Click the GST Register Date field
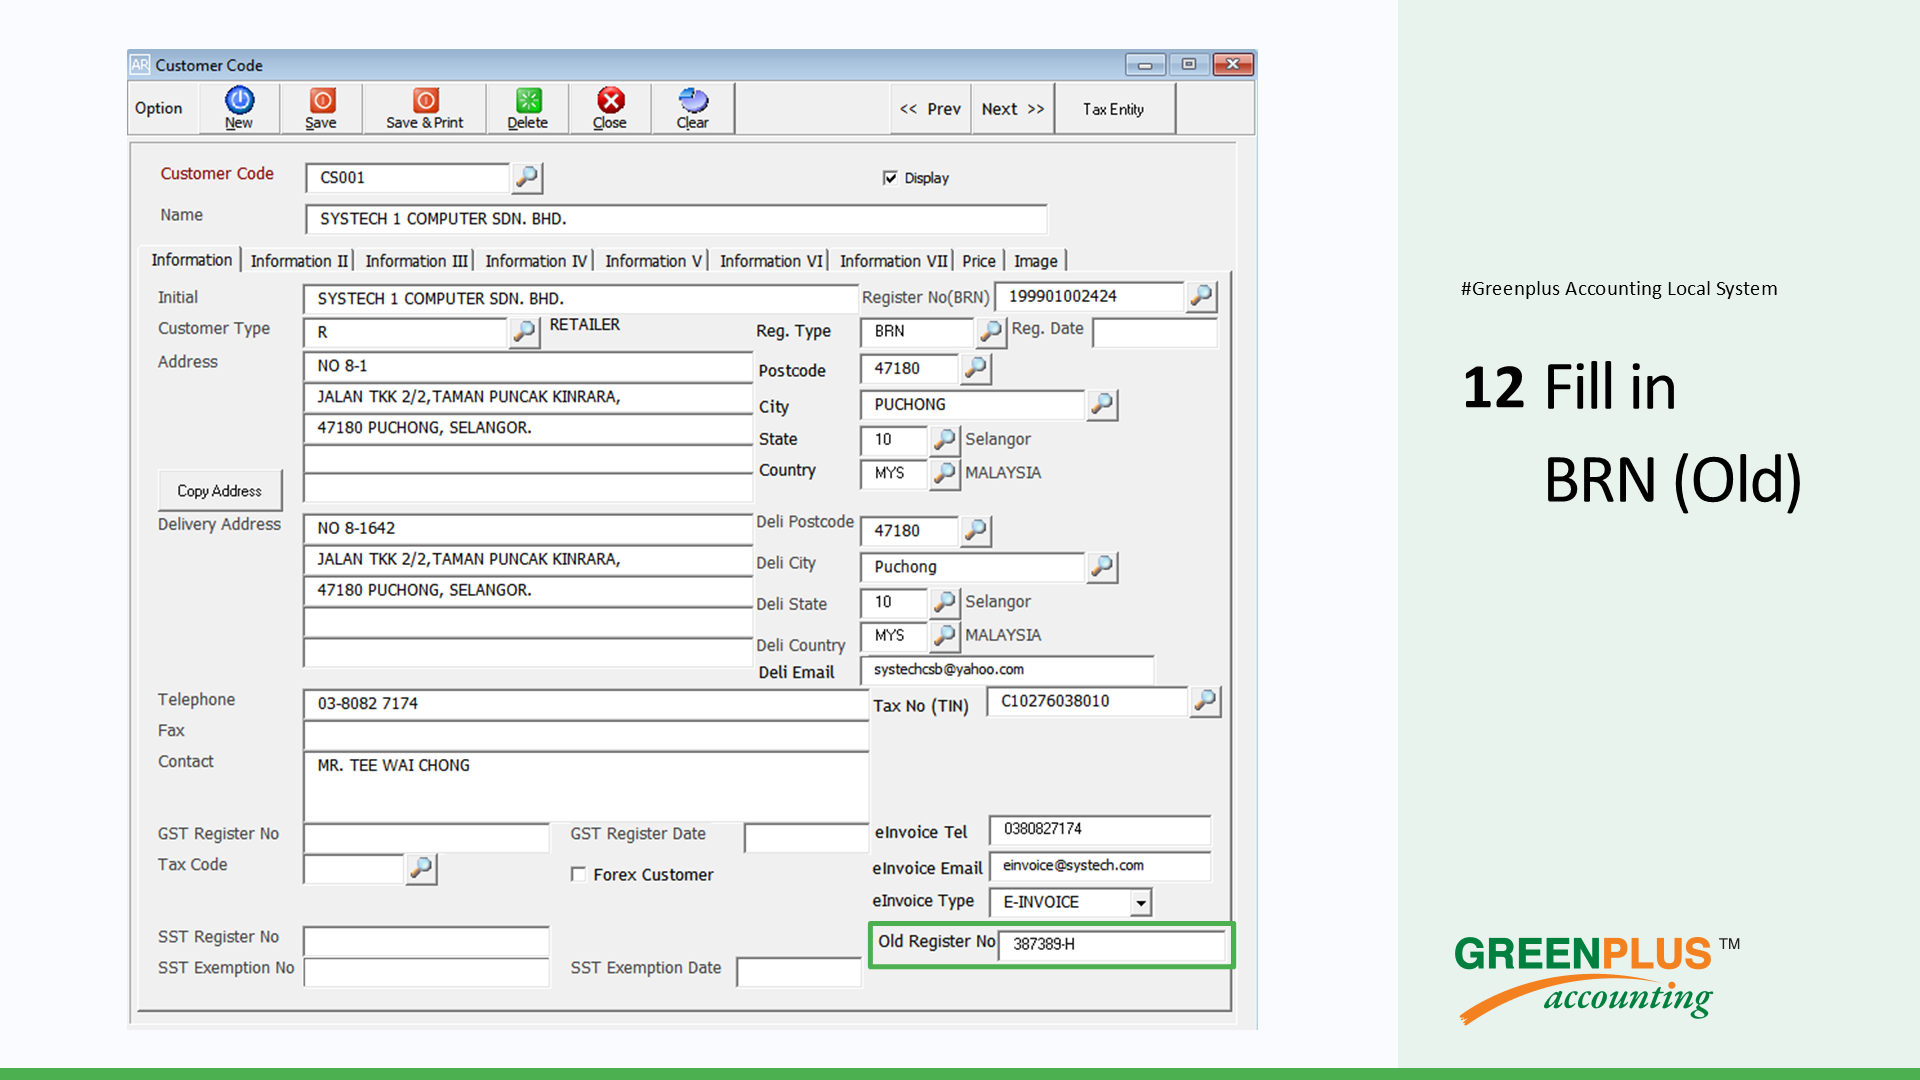 coord(806,838)
